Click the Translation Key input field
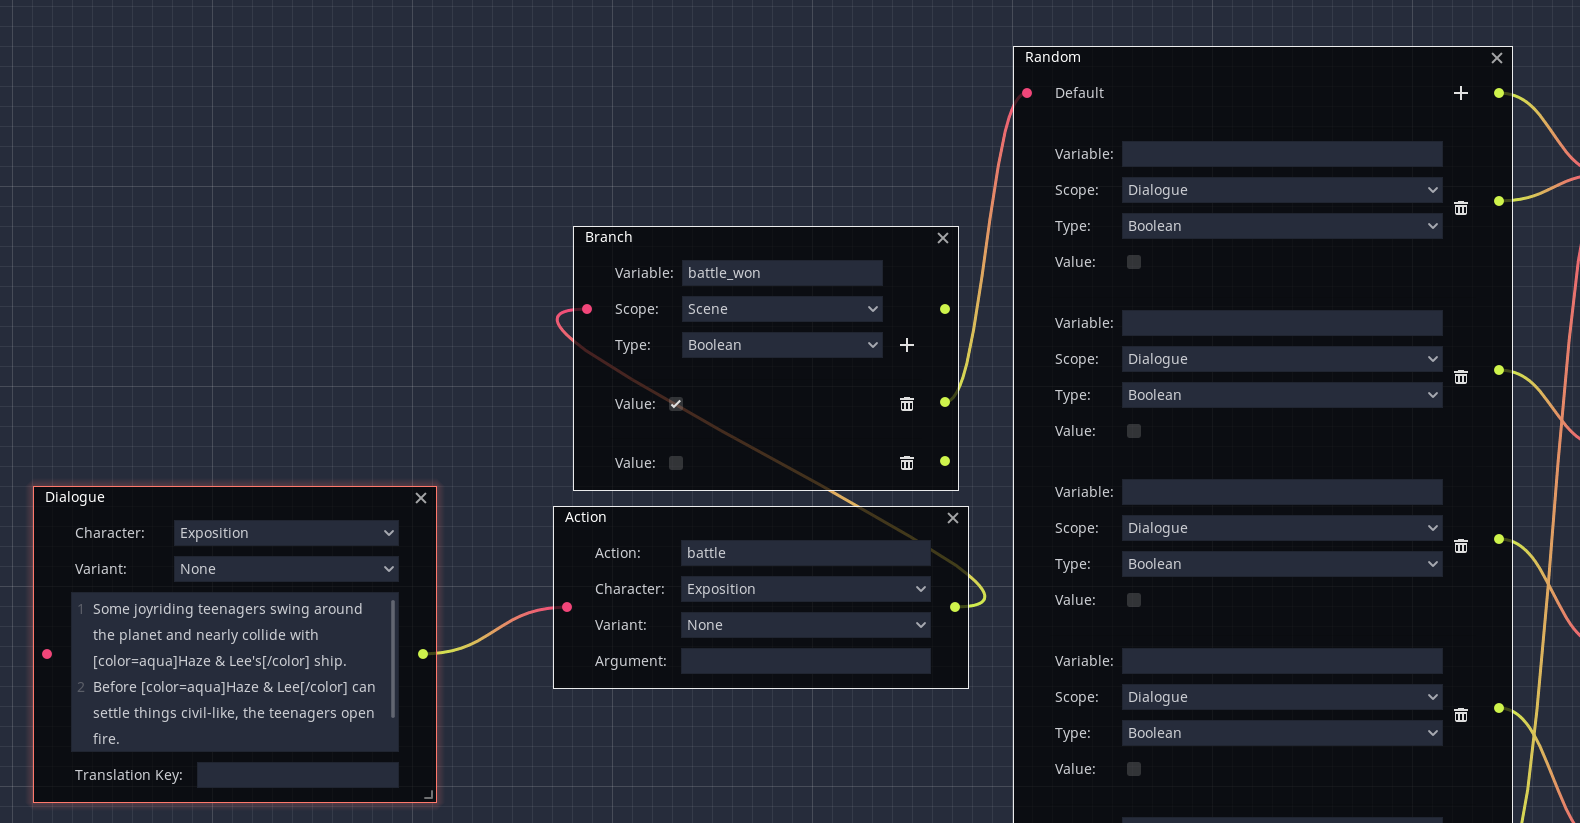Image resolution: width=1580 pixels, height=823 pixels. tap(297, 775)
